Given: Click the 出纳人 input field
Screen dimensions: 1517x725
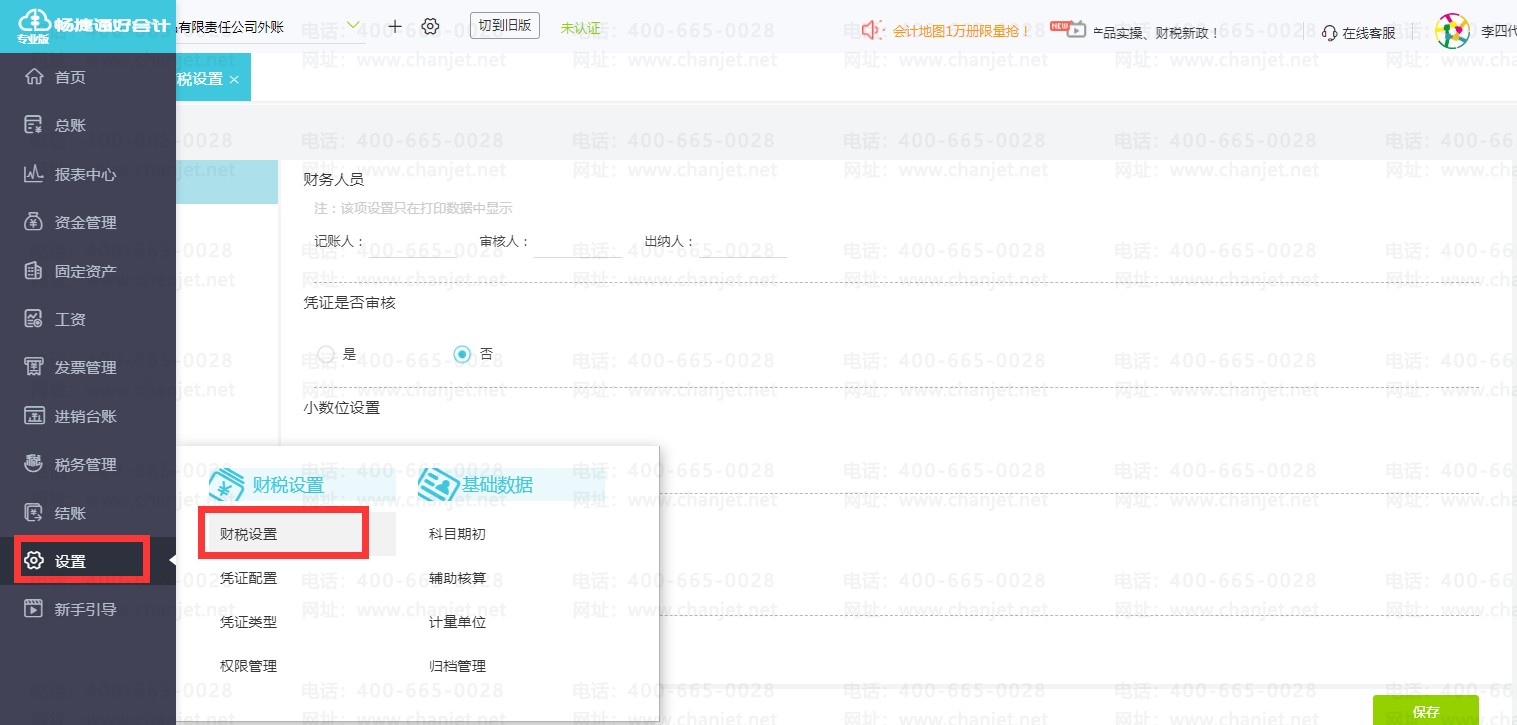Looking at the screenshot, I should point(742,243).
